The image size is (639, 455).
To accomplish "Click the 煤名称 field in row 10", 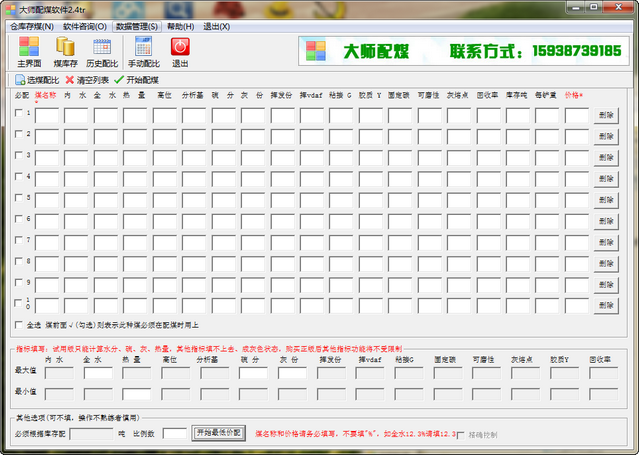I will pyautogui.click(x=47, y=306).
